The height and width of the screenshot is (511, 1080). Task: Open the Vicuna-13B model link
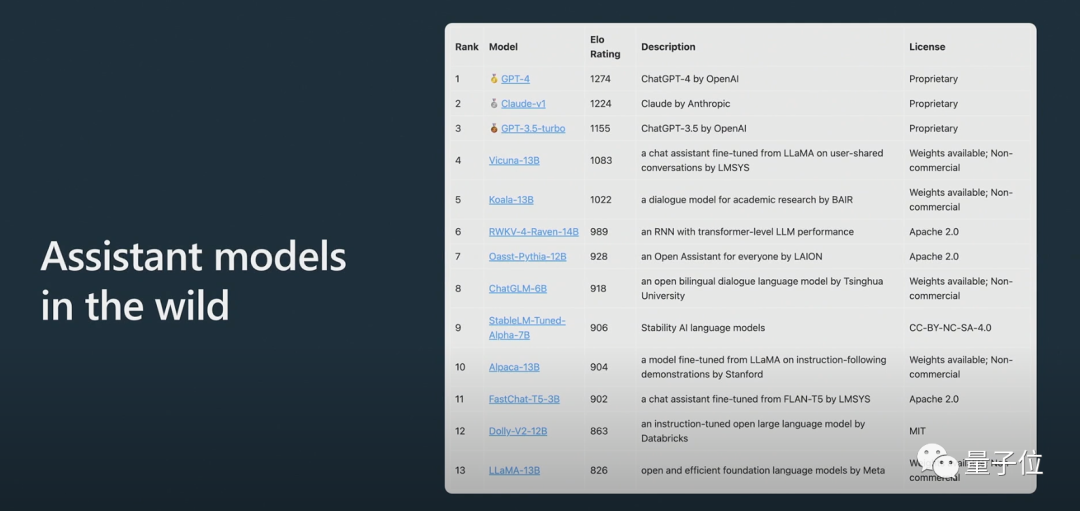pyautogui.click(x=515, y=160)
